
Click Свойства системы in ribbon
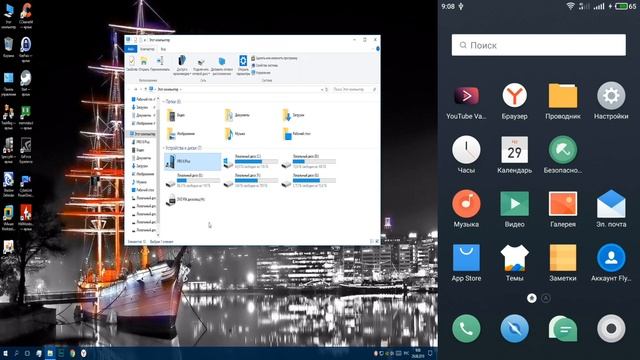point(265,65)
